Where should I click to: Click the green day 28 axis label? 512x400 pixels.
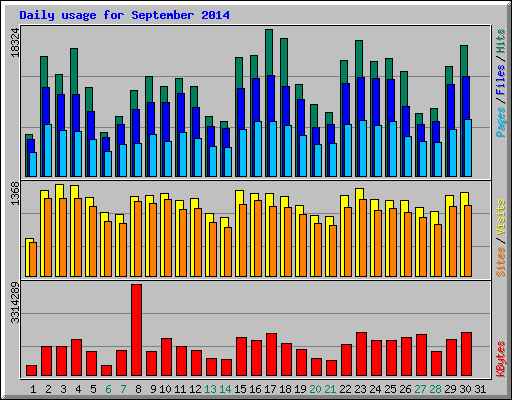435,389
